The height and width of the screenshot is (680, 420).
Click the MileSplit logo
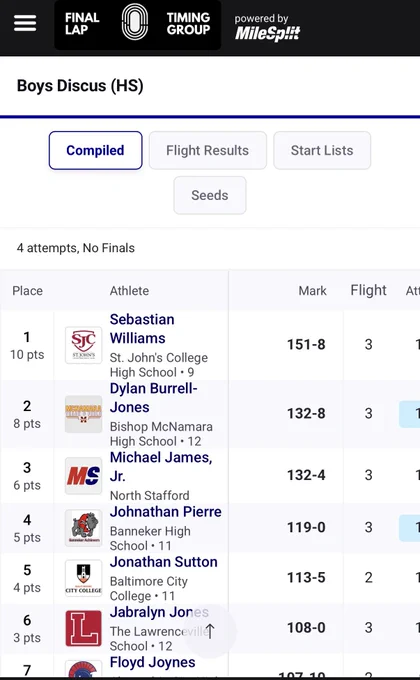pos(267,28)
